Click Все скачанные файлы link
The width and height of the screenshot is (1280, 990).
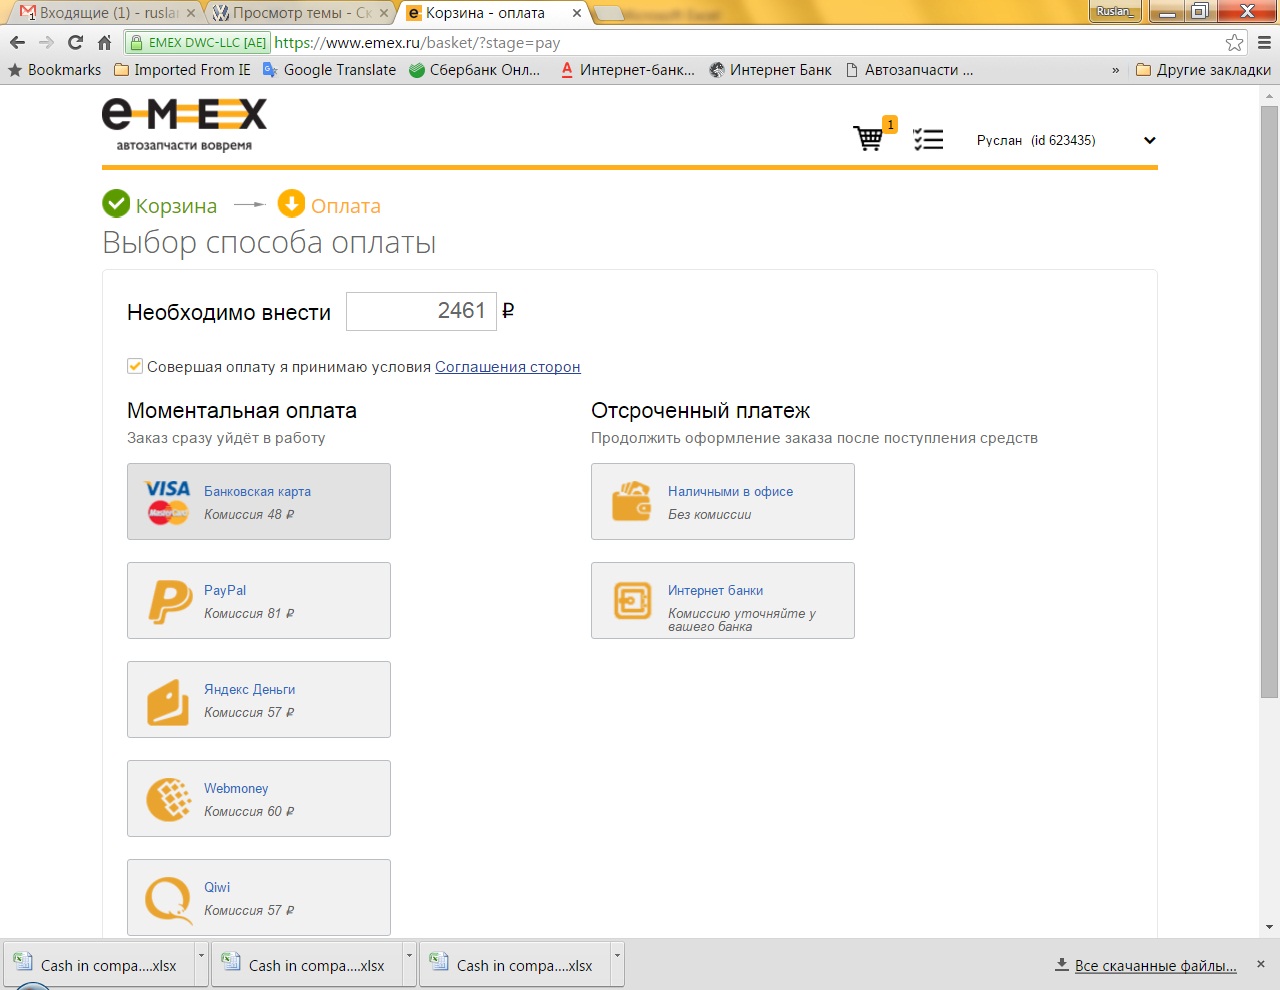point(1155,966)
